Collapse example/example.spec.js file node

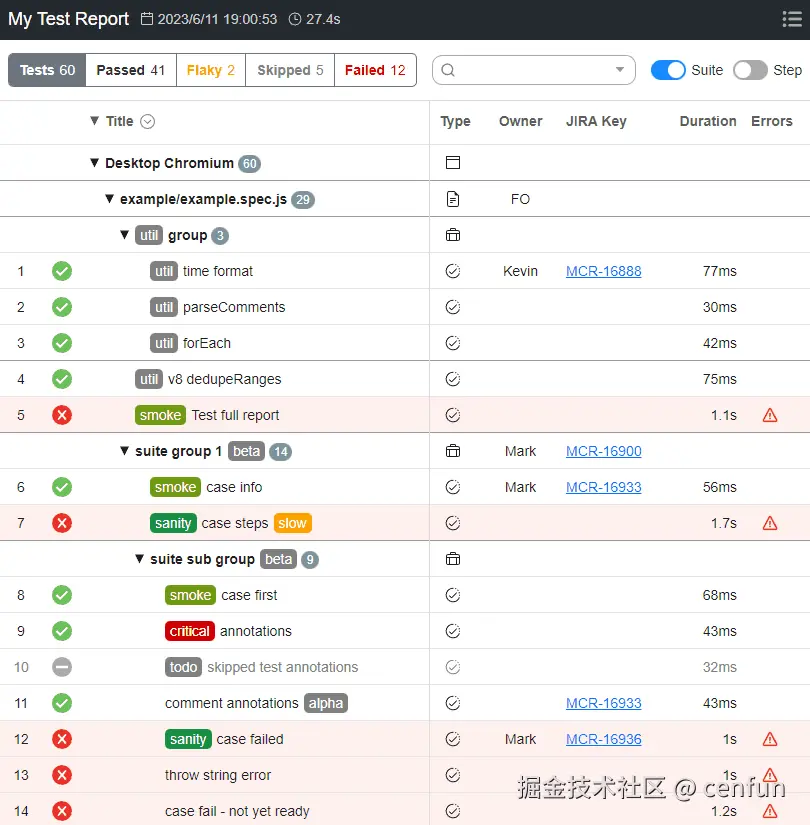[x=109, y=199]
